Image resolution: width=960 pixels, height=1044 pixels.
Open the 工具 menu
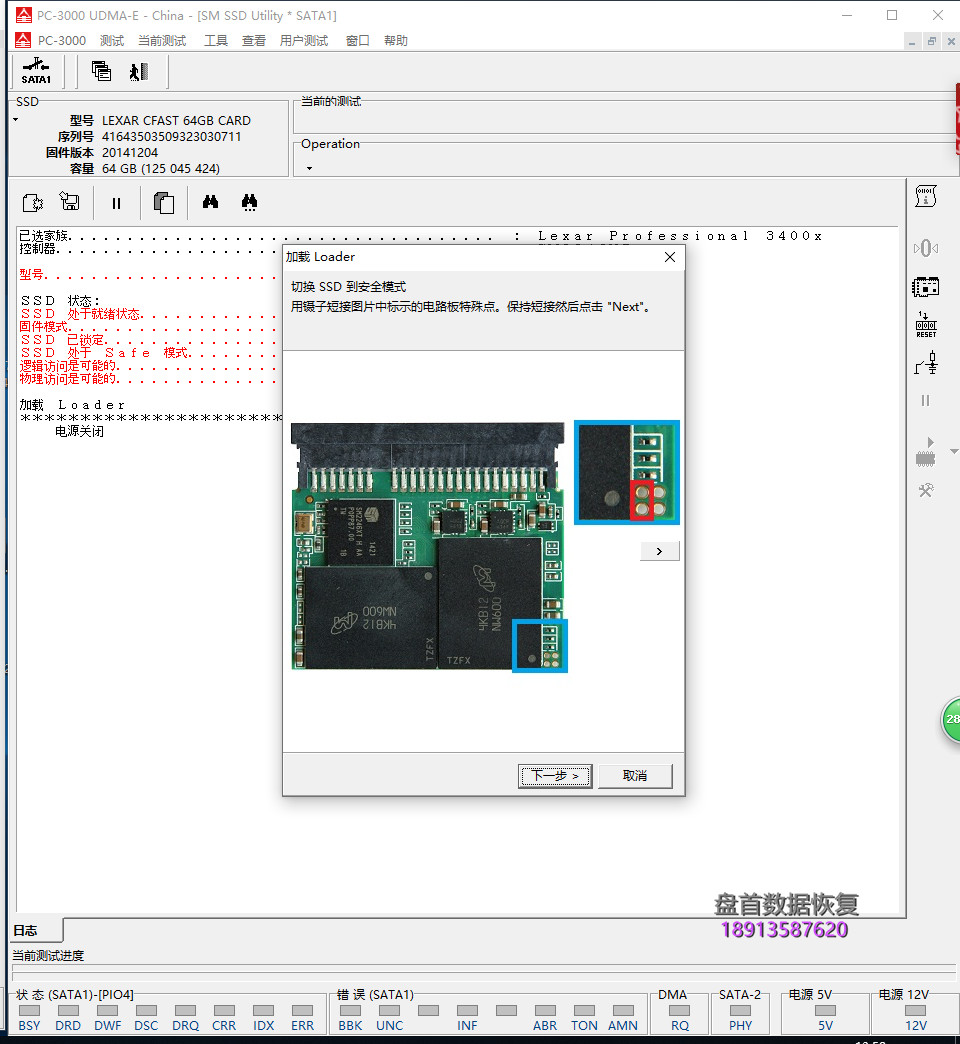click(216, 41)
